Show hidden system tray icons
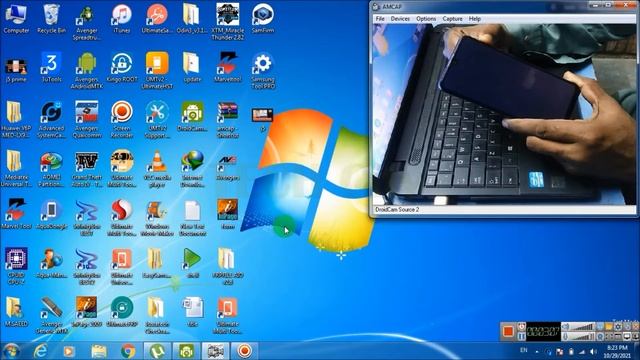 coord(537,351)
